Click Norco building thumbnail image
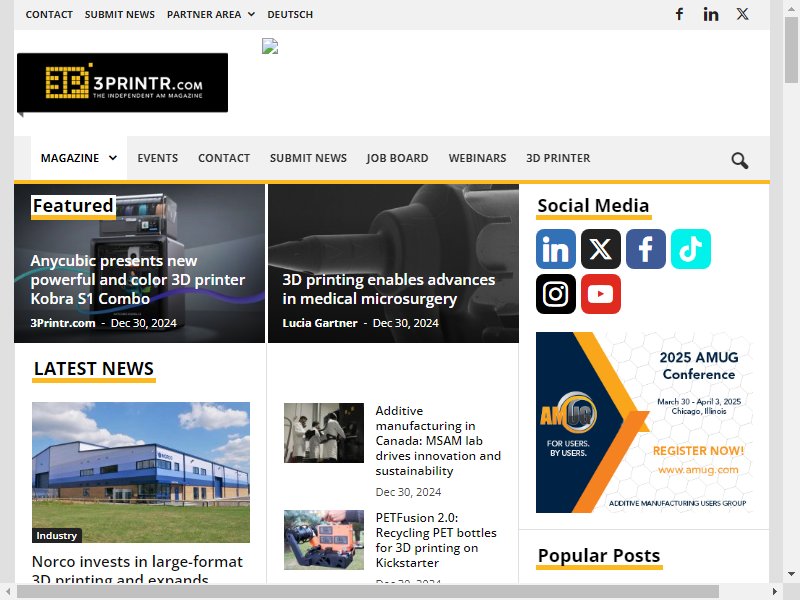This screenshot has height=600, width=800. 141,472
